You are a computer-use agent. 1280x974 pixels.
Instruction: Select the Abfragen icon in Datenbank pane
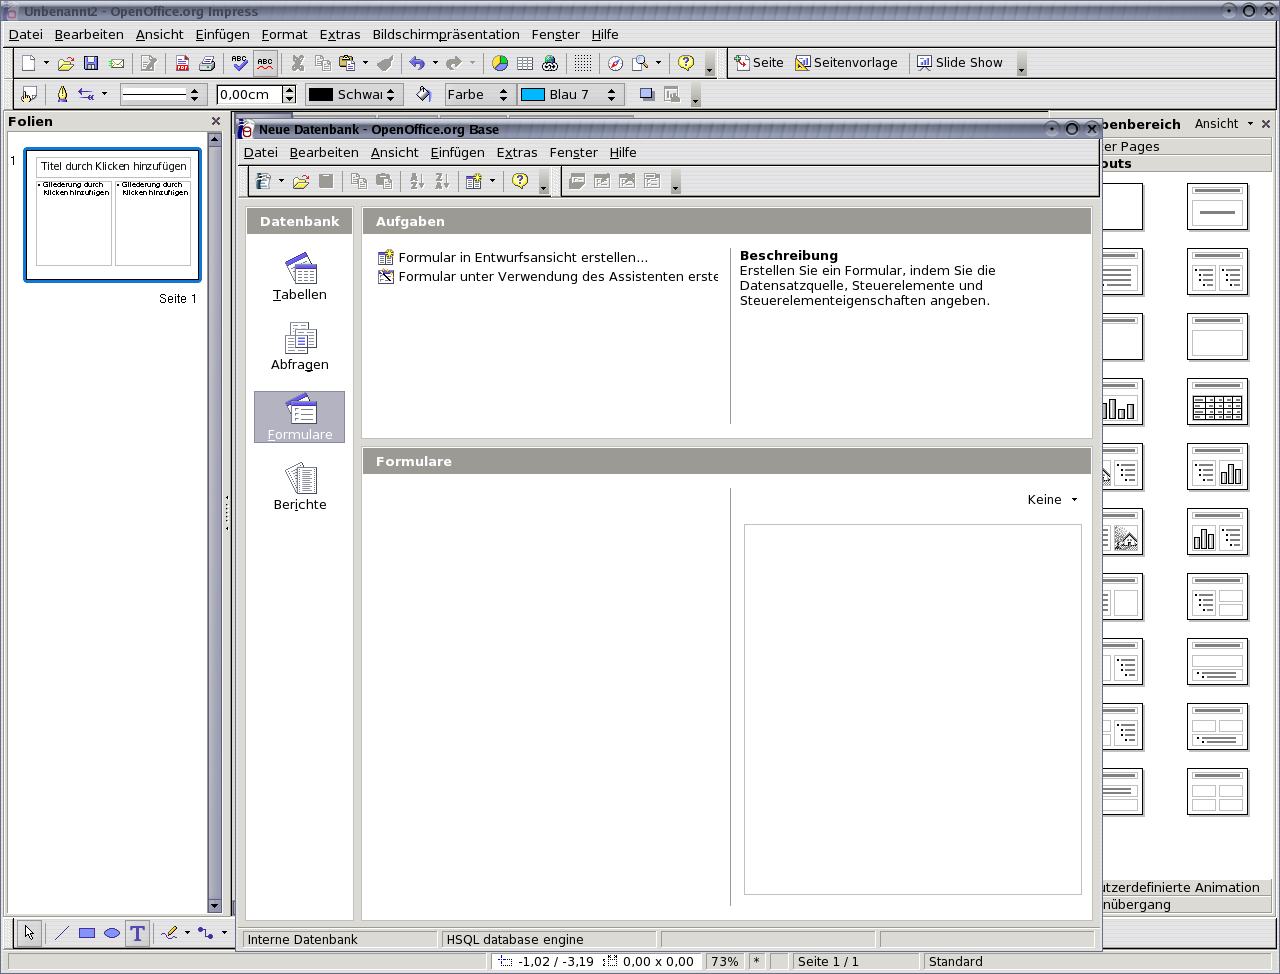[x=300, y=347]
